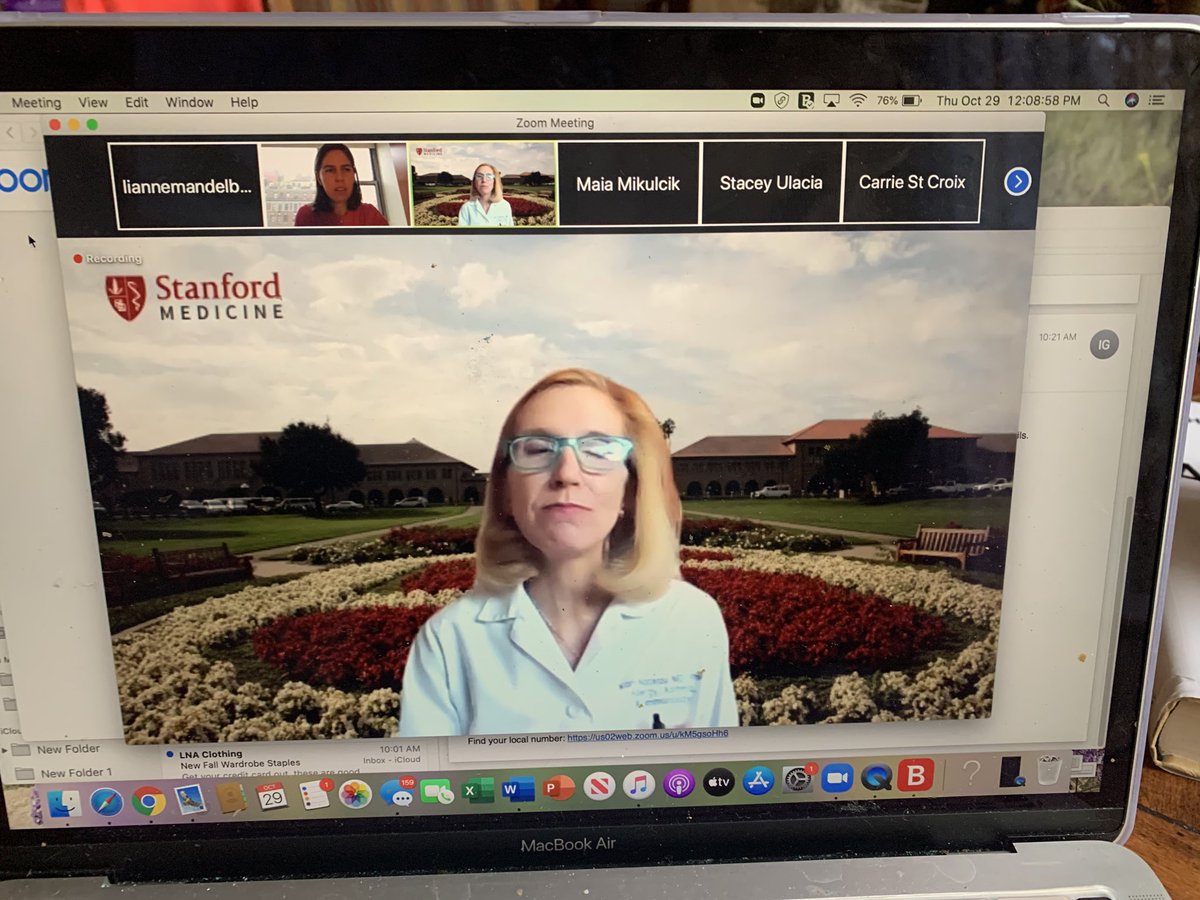Select Maia Mikulcik participant tile

point(628,183)
